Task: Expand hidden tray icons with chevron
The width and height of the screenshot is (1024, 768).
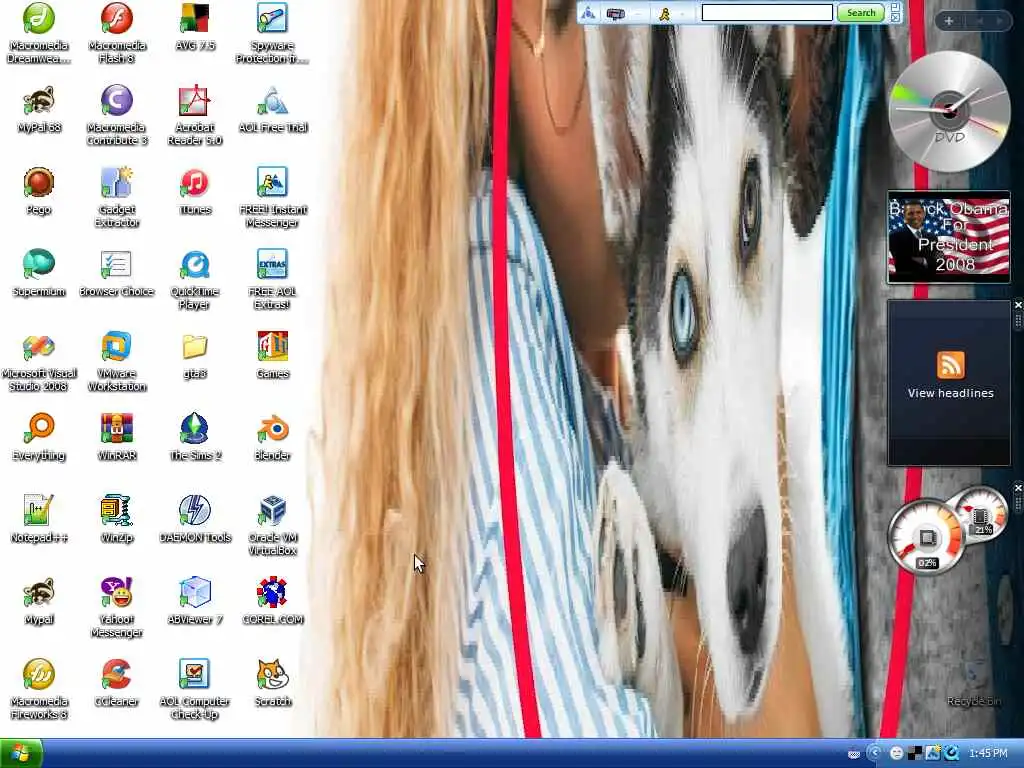Action: tap(874, 753)
